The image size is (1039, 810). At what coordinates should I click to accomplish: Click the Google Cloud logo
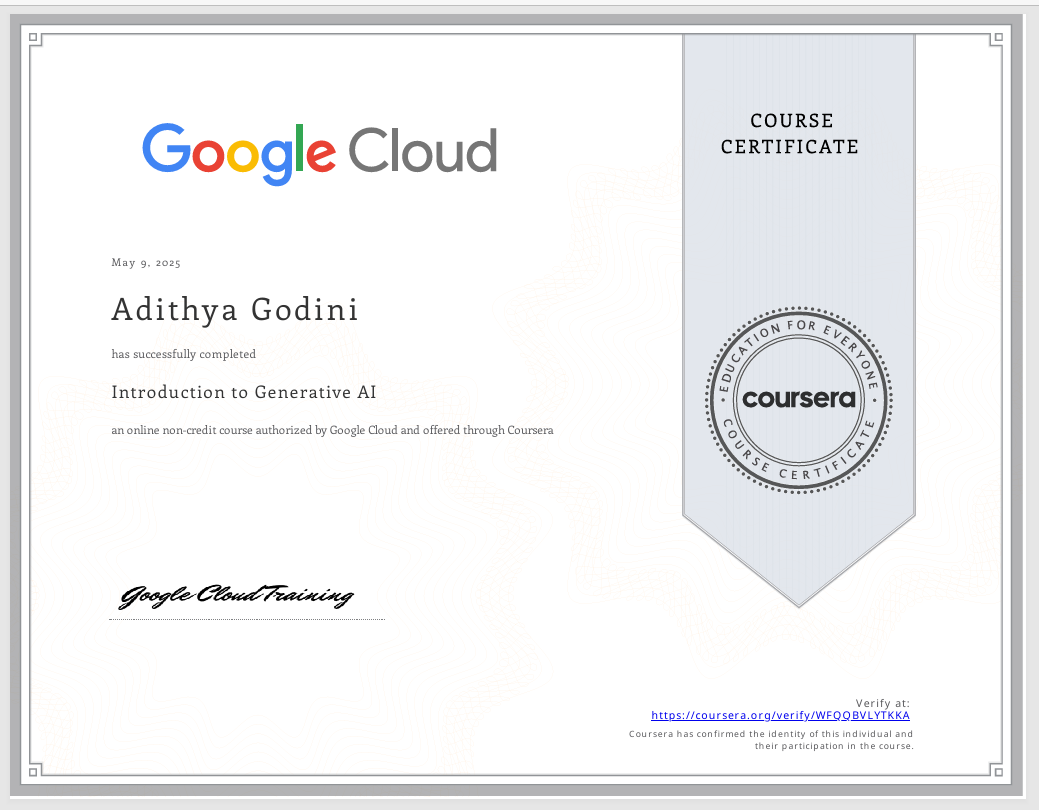tap(319, 153)
